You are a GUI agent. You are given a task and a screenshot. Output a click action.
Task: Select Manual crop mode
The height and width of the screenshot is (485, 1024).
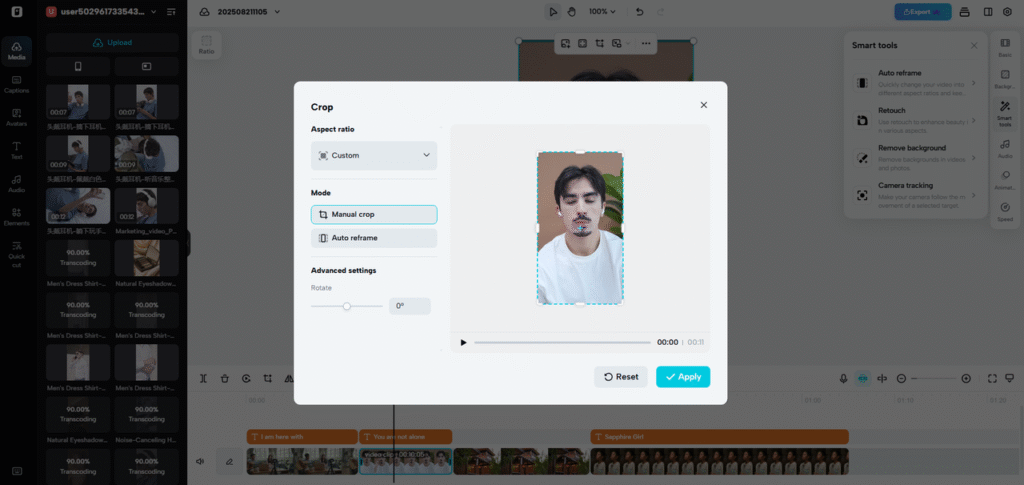click(x=374, y=214)
